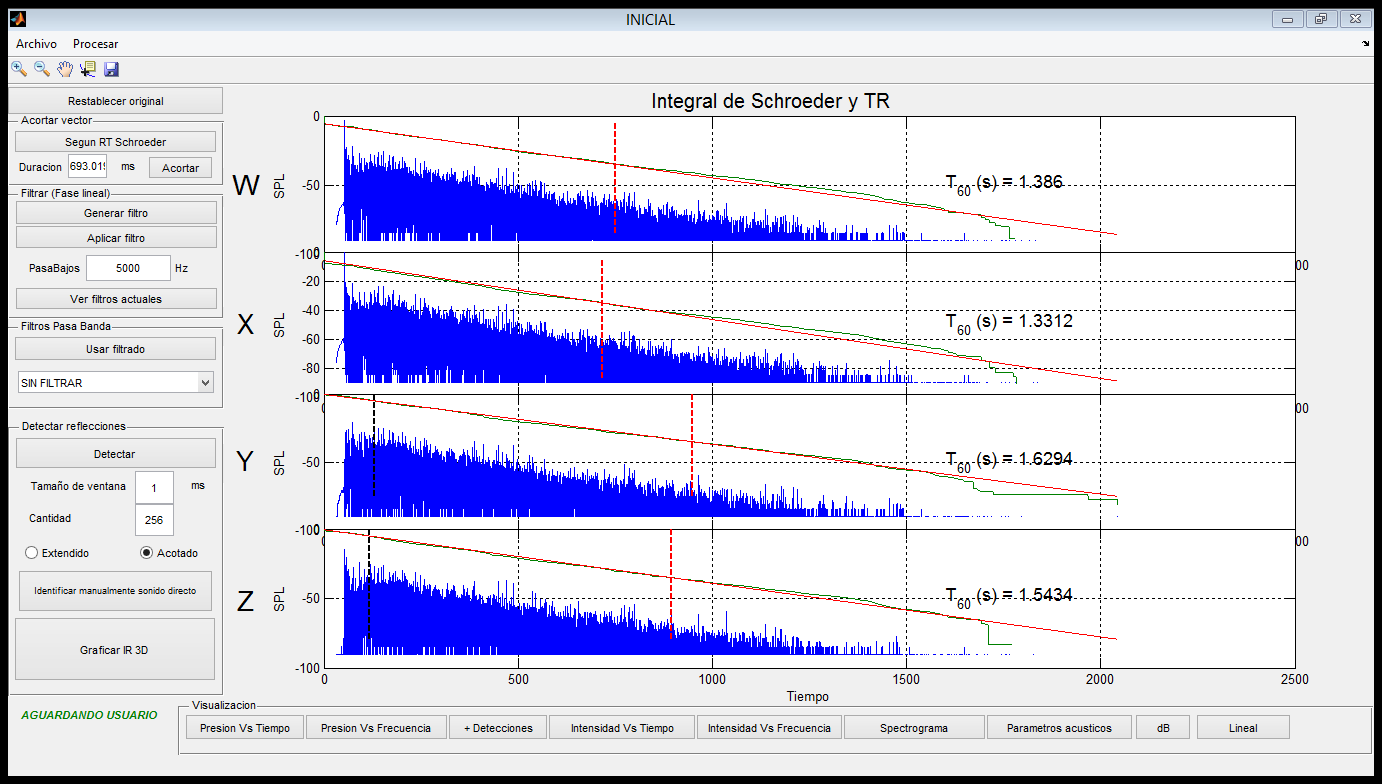This screenshot has width=1382, height=784.
Task: Activate the Pan hand tool
Action: [x=65, y=69]
